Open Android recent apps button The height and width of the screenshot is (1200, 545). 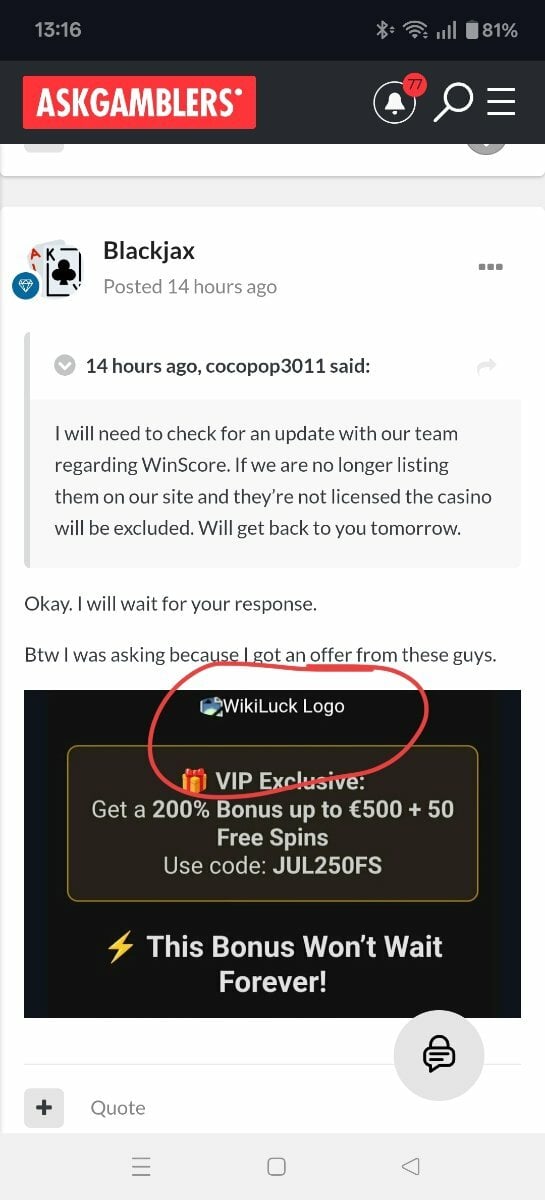[x=141, y=1166]
